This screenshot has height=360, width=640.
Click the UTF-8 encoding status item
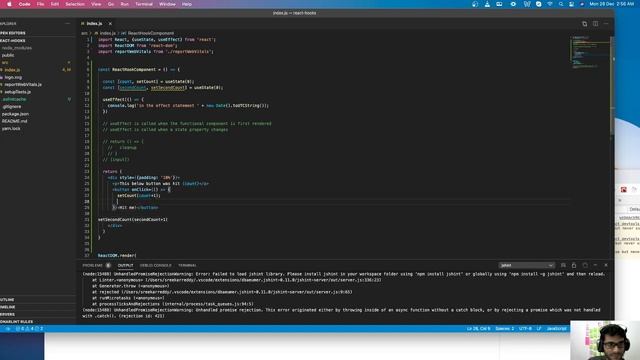coord(525,329)
